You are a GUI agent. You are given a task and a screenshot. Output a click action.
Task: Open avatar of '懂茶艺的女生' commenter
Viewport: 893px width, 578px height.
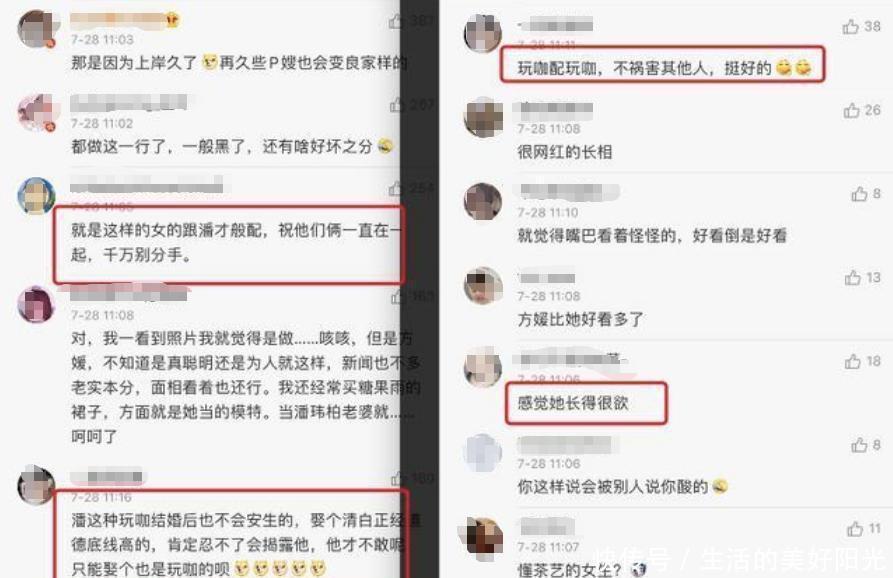coord(484,535)
